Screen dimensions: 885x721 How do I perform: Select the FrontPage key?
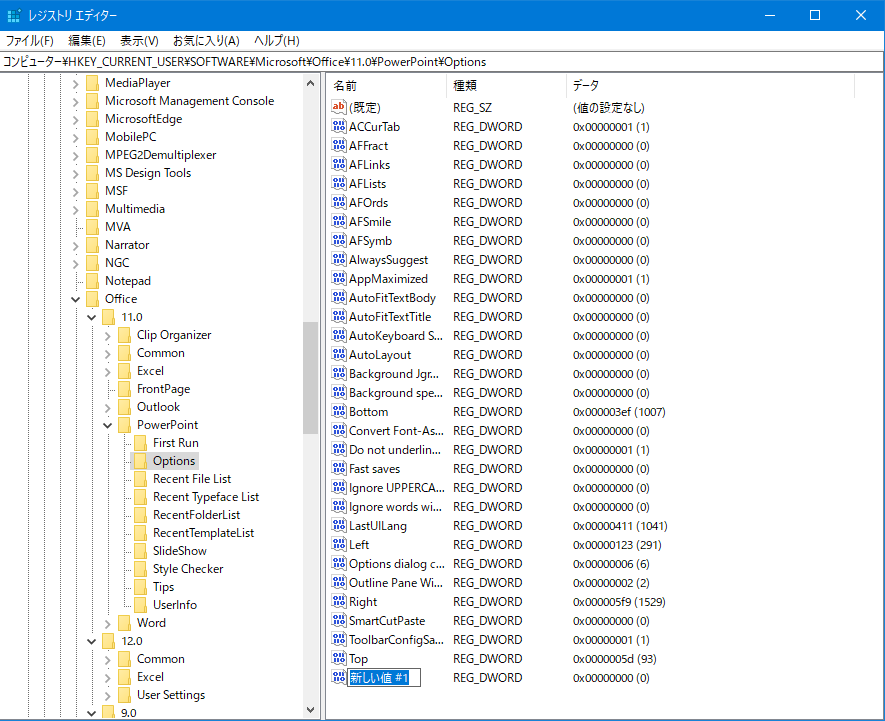pyautogui.click(x=163, y=389)
